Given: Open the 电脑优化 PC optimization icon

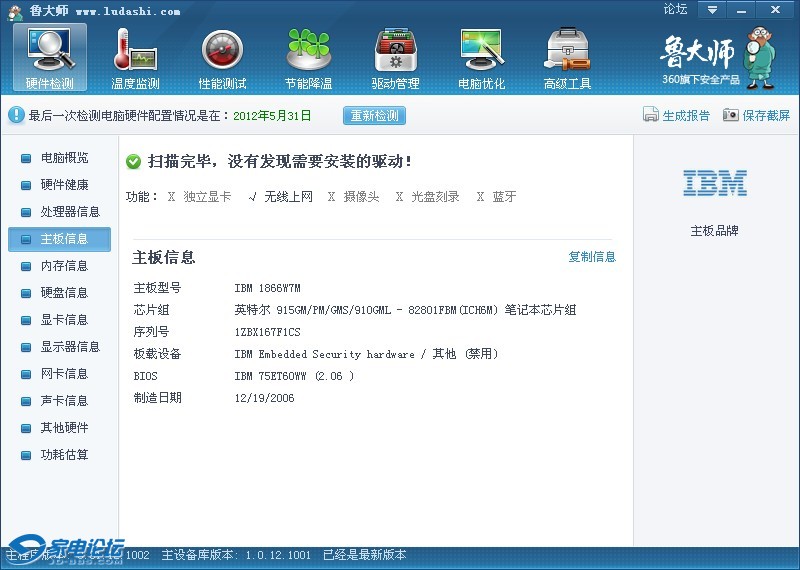Looking at the screenshot, I should (x=481, y=57).
